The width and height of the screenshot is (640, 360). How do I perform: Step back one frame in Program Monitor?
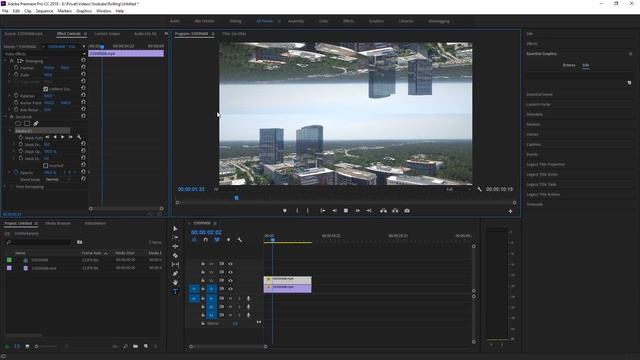(334, 211)
